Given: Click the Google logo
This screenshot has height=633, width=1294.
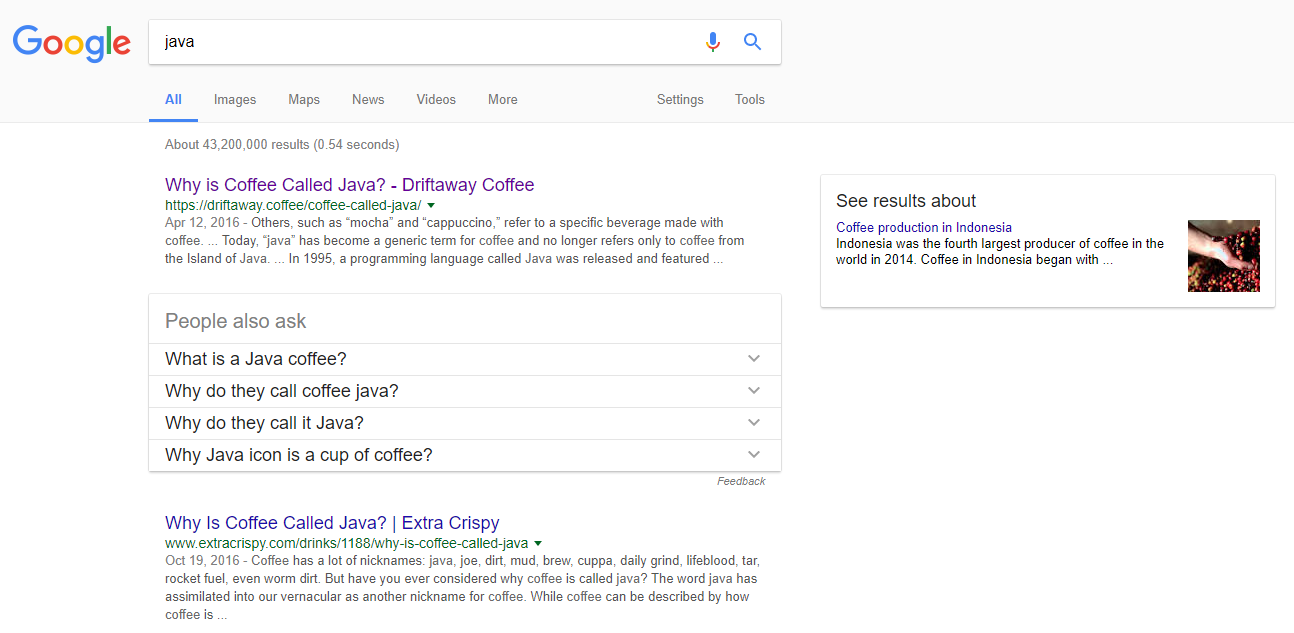Looking at the screenshot, I should pos(72,44).
